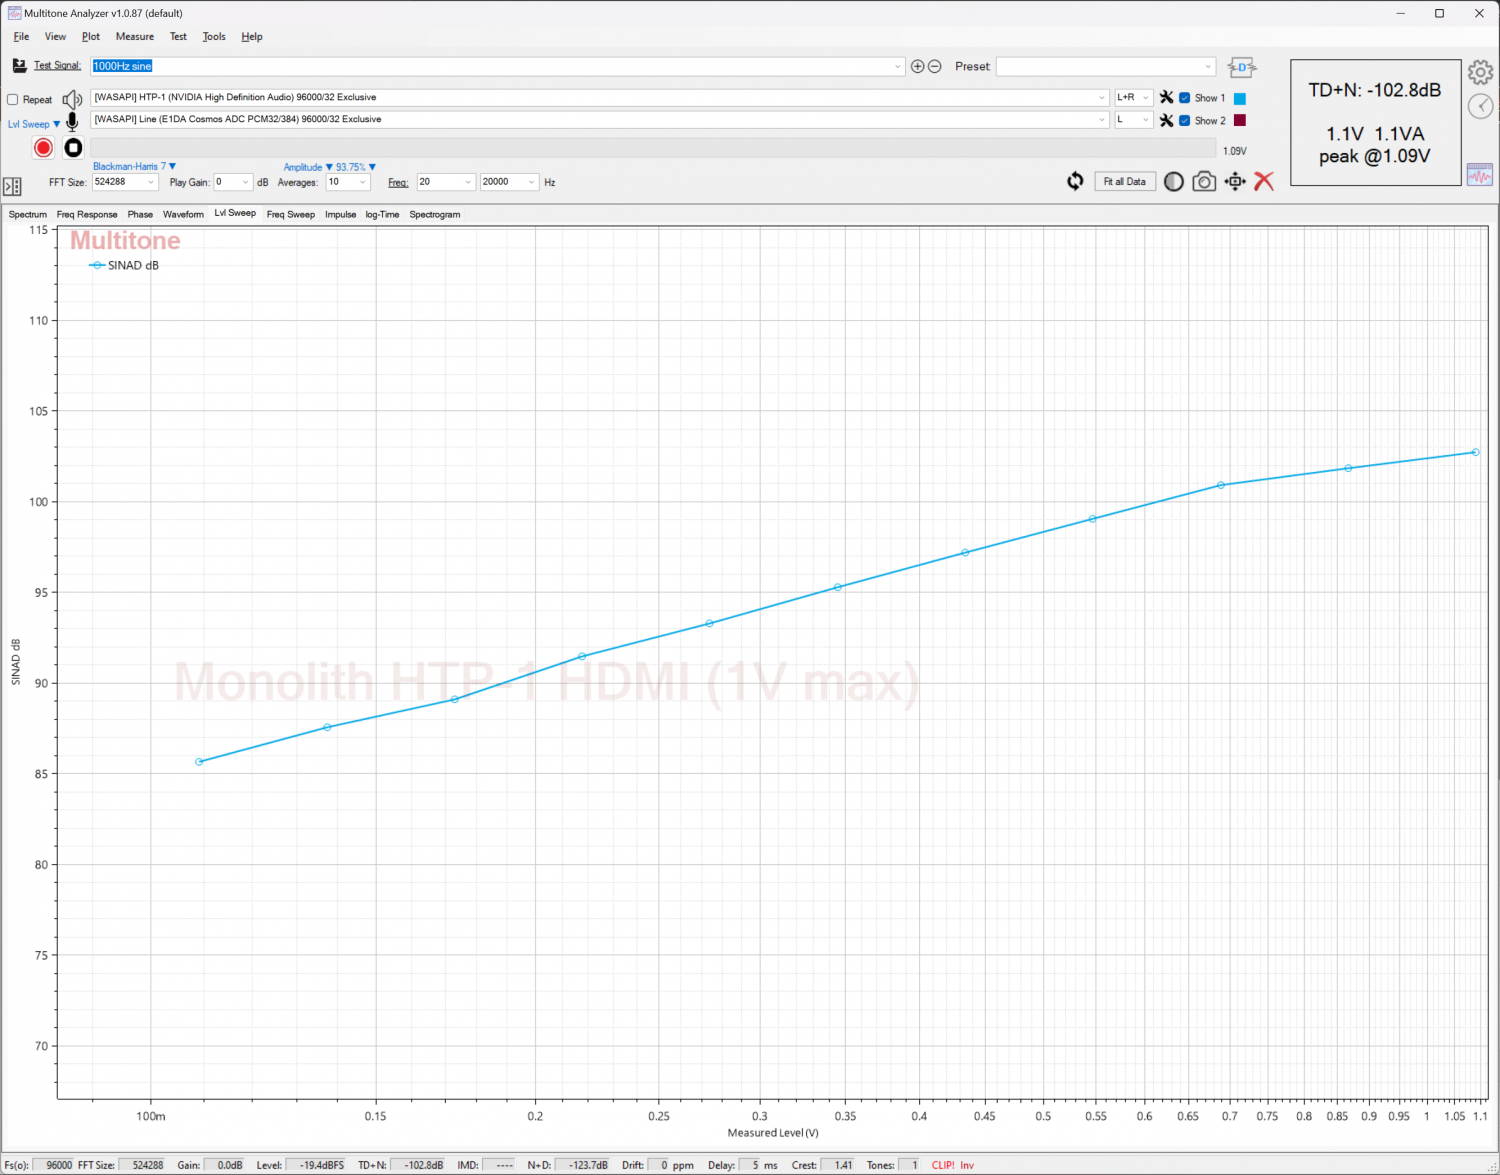Switch to the Phase tab
The image size is (1500, 1175).
[140, 215]
